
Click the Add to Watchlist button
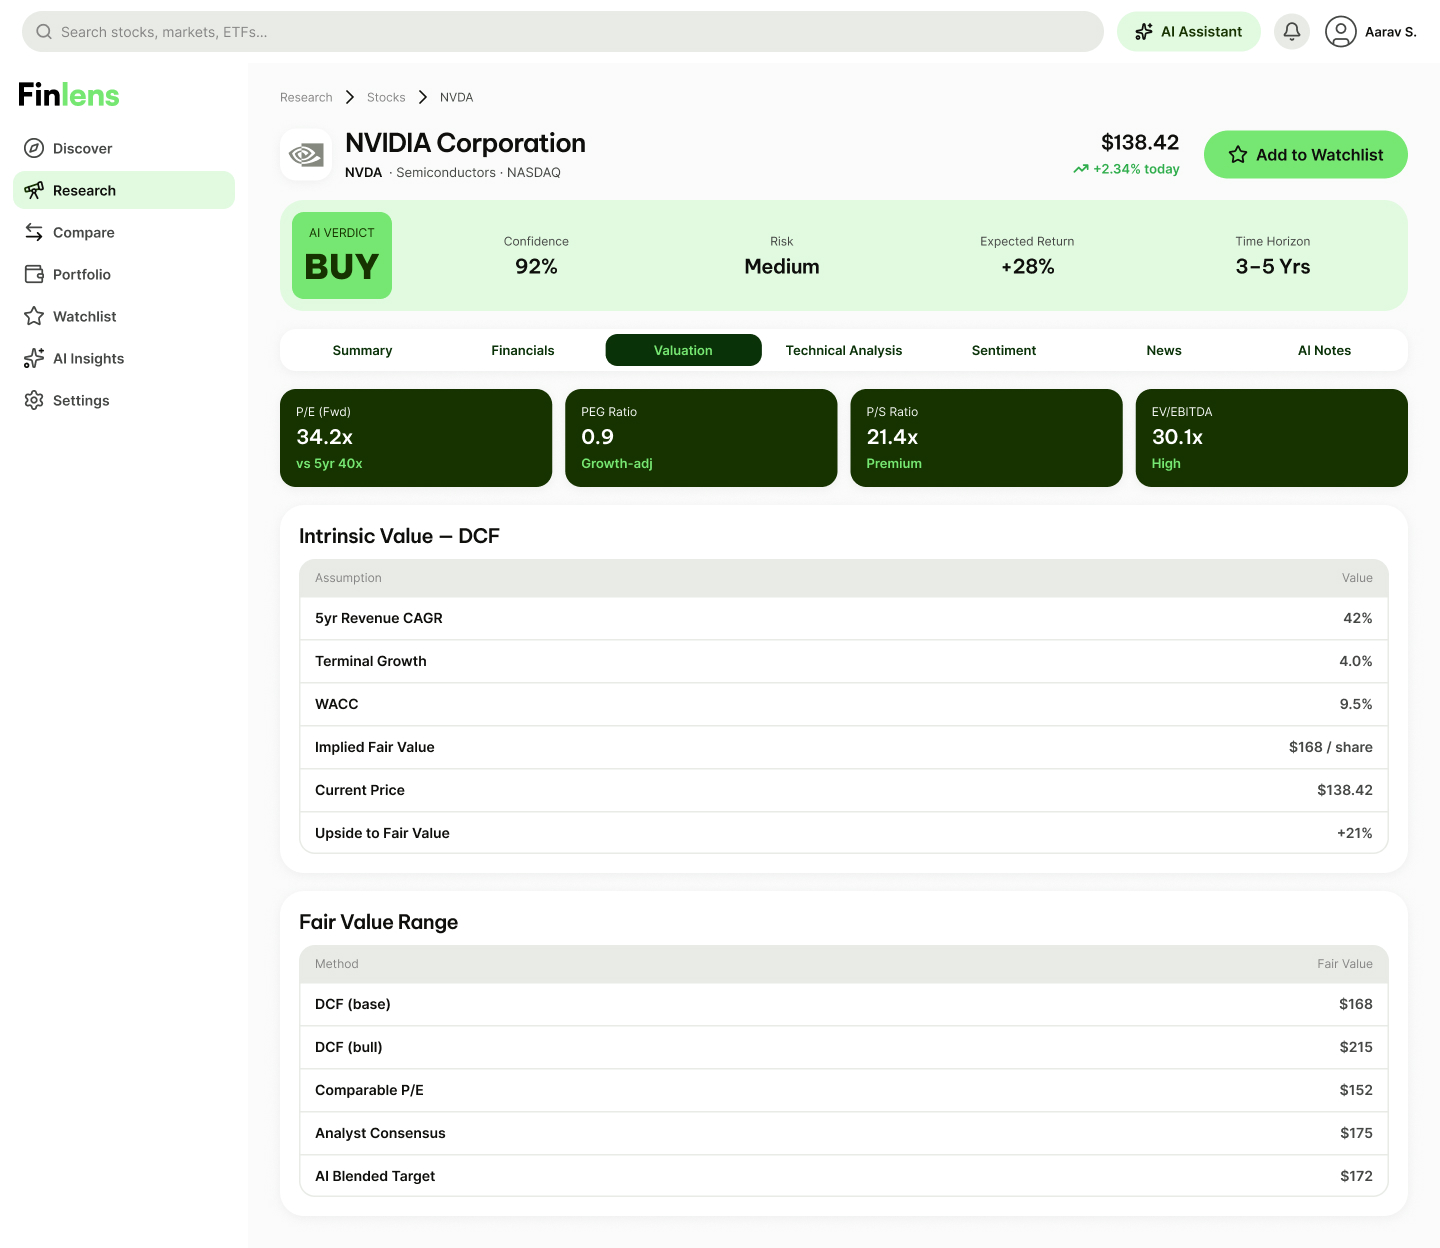[1306, 155]
